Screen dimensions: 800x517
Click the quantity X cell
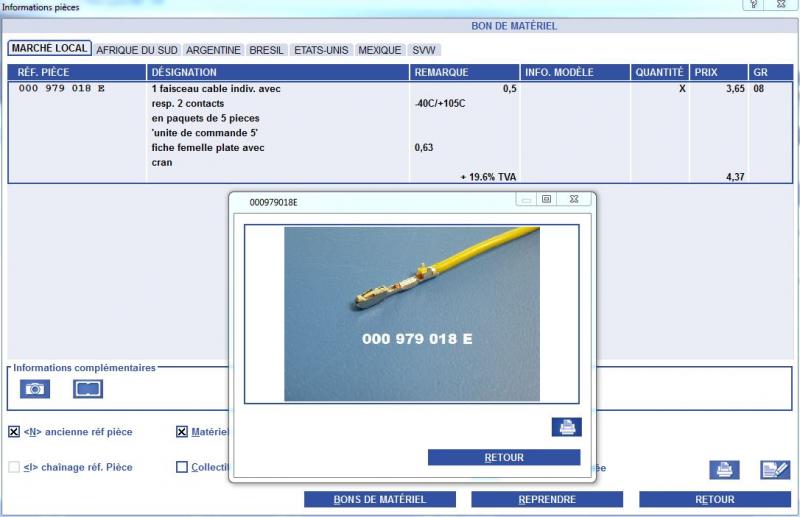tap(682, 89)
